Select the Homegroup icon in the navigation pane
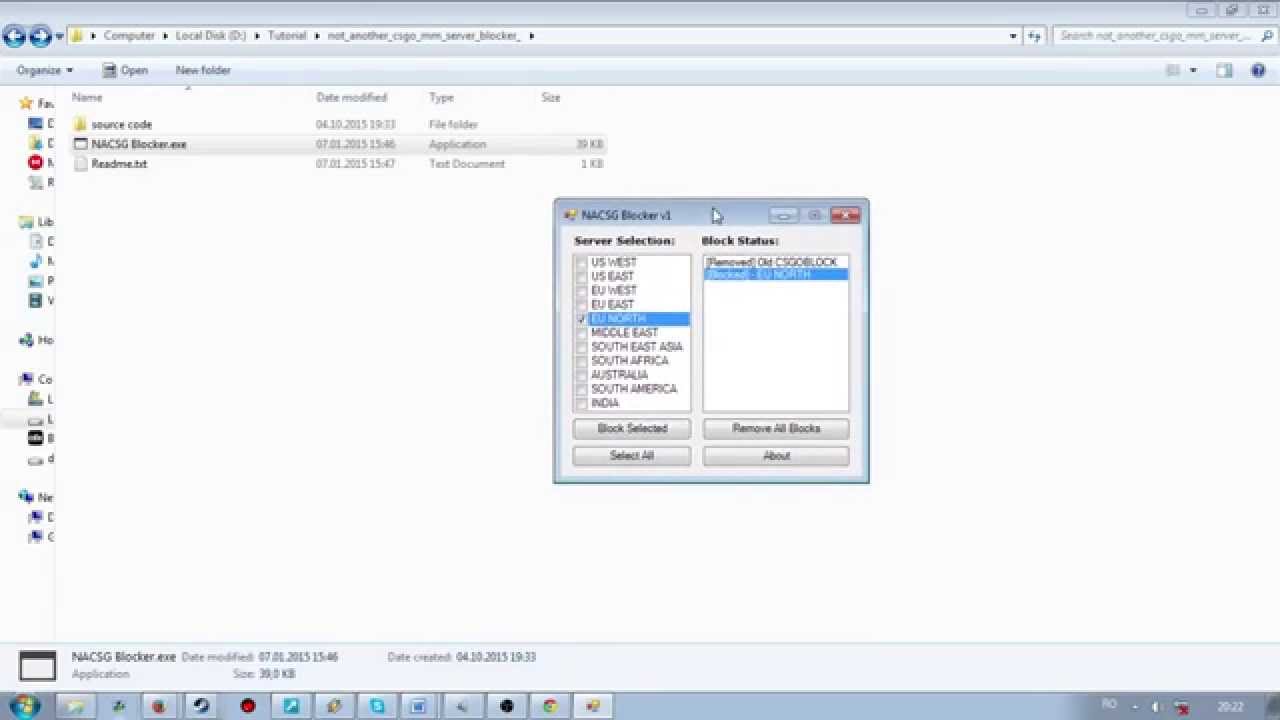Viewport: 1280px width, 720px height. (x=27, y=340)
